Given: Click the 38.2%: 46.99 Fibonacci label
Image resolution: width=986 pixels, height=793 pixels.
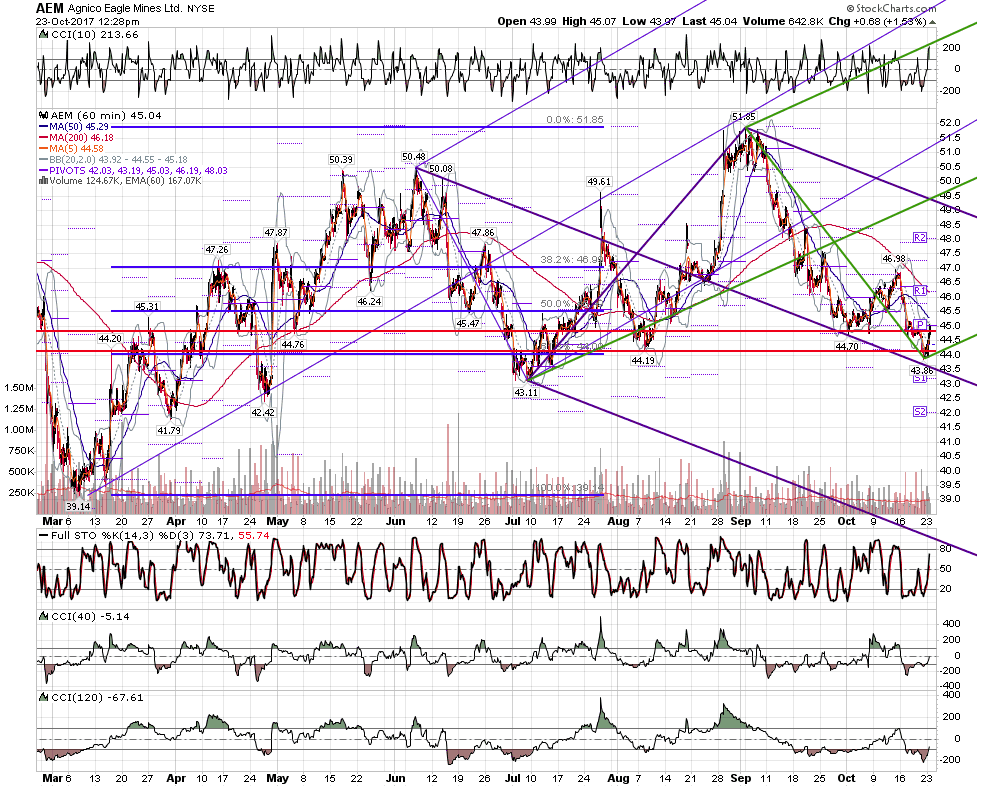Looking at the screenshot, I should [x=570, y=259].
